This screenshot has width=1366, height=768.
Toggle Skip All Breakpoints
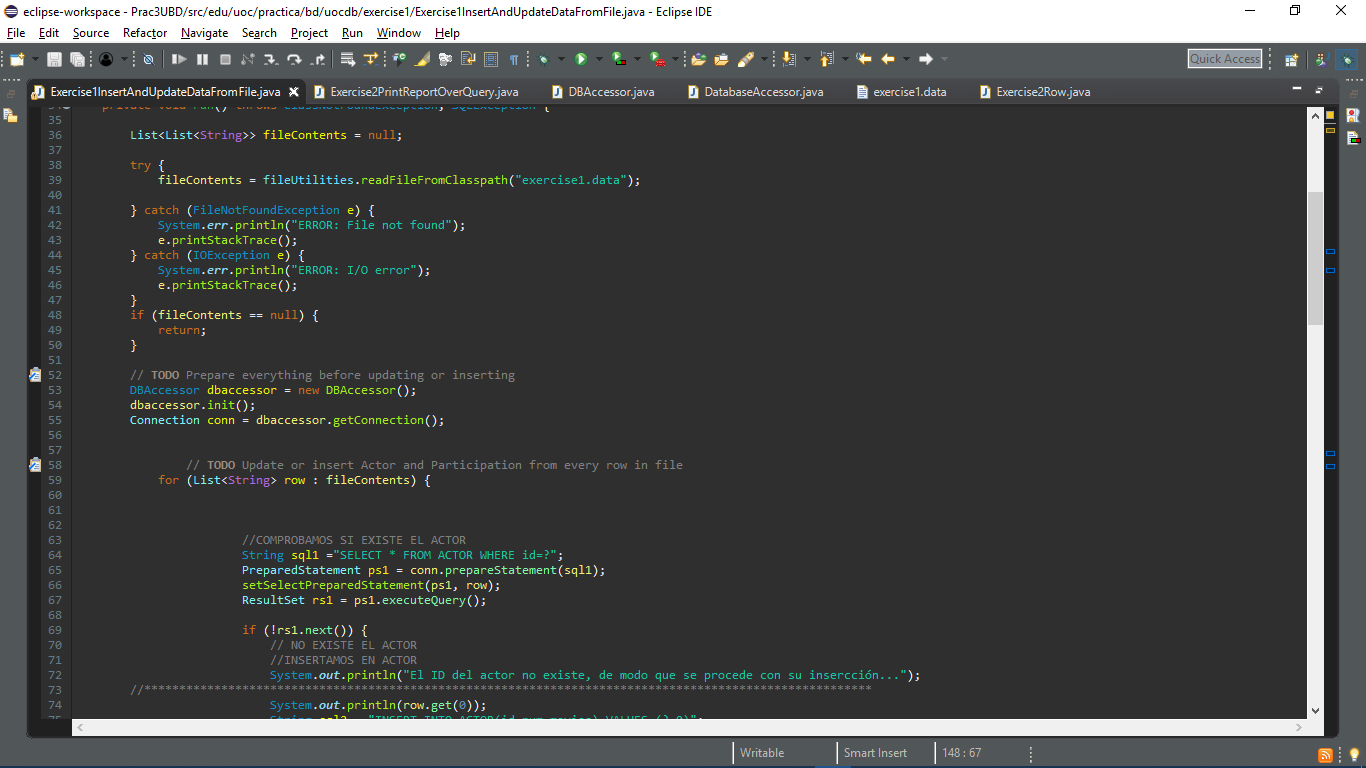[x=148, y=59]
